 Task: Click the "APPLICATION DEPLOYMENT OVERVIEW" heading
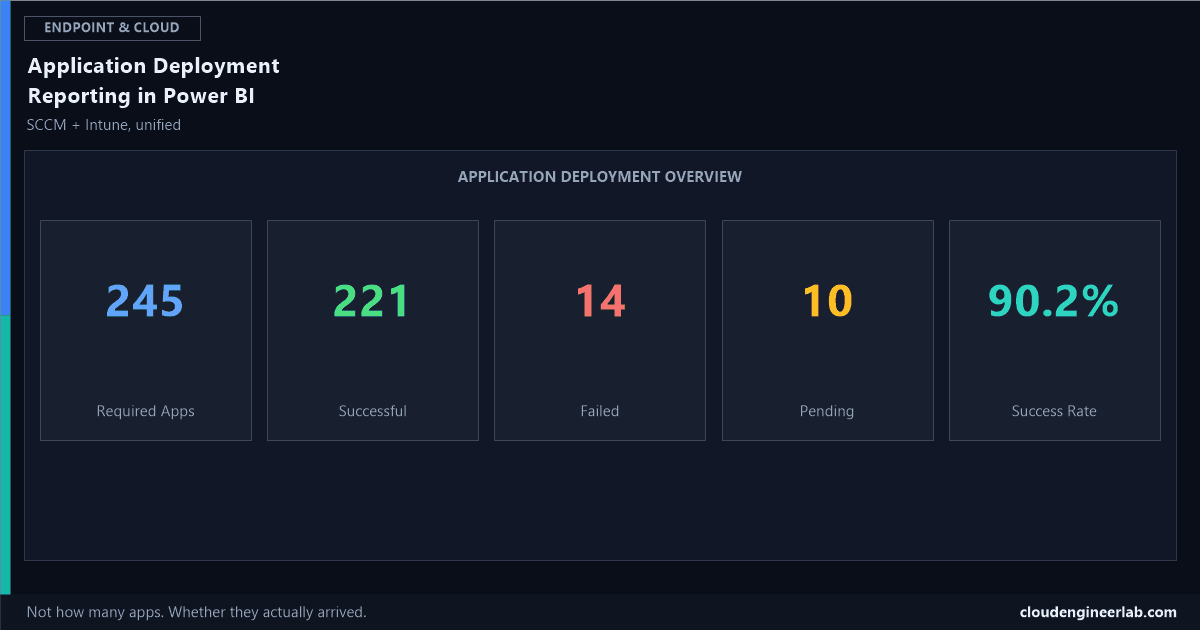pos(600,177)
